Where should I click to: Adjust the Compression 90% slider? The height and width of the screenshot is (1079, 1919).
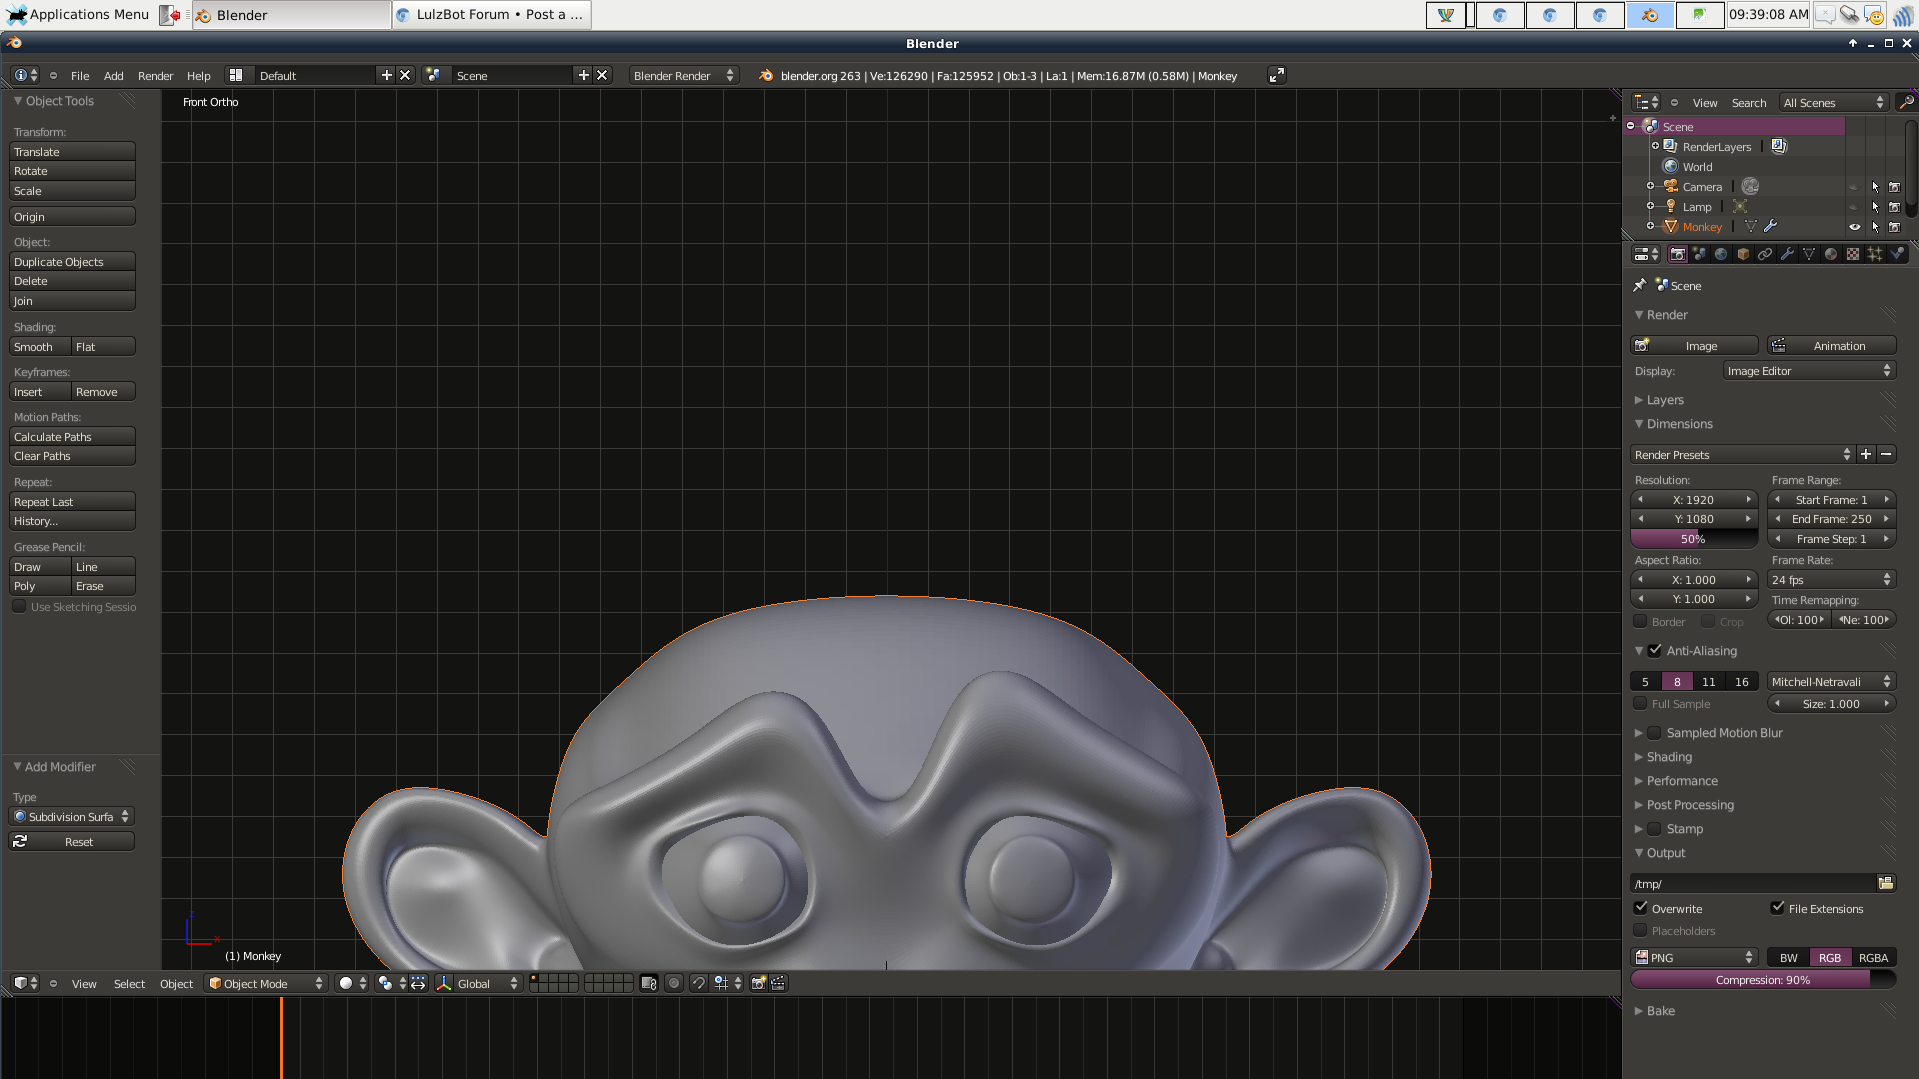(1763, 979)
